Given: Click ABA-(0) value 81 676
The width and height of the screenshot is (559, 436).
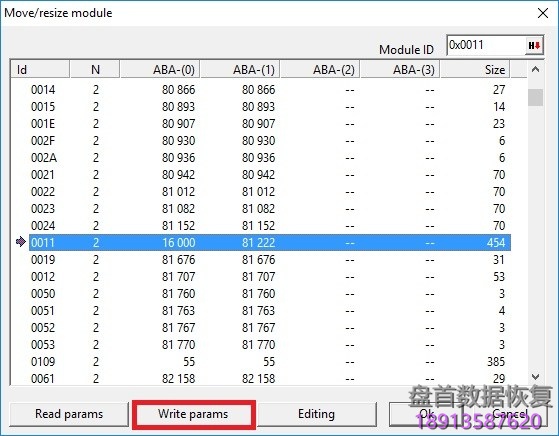Looking at the screenshot, I should (x=179, y=260).
